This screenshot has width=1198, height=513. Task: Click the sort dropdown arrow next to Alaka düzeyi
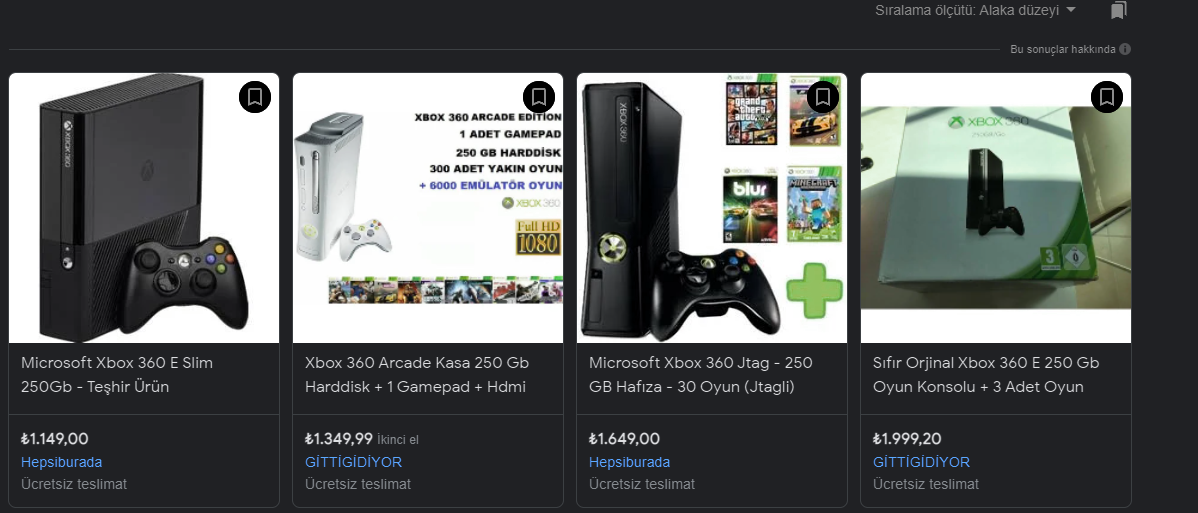[1070, 10]
